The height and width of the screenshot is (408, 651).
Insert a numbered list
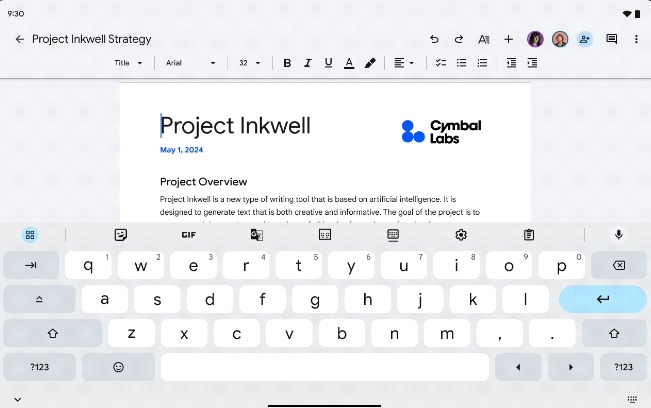click(482, 63)
